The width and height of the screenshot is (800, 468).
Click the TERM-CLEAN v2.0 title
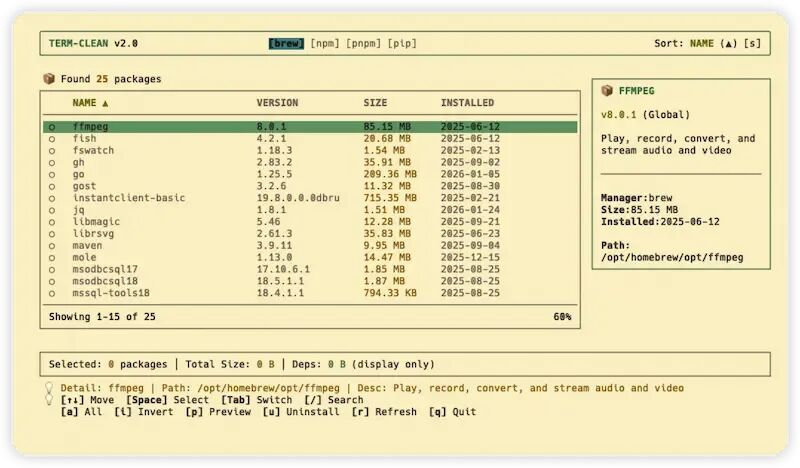[x=93, y=43]
